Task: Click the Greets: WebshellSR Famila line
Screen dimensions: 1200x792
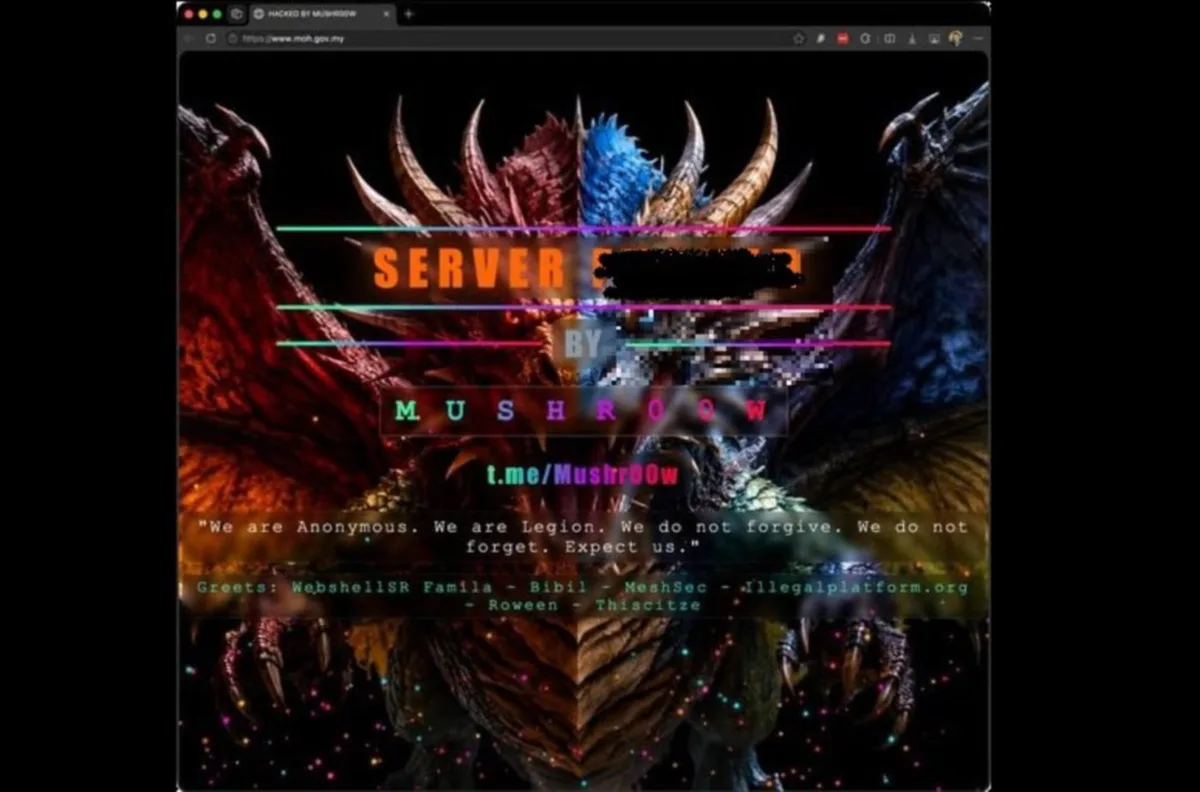Action: click(583, 588)
